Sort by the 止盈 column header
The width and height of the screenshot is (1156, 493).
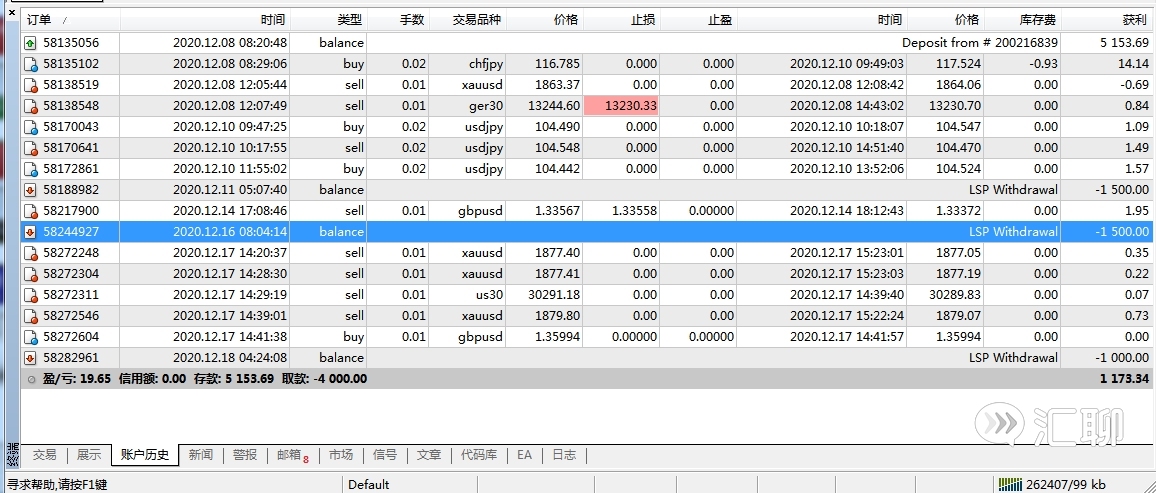tap(697, 20)
